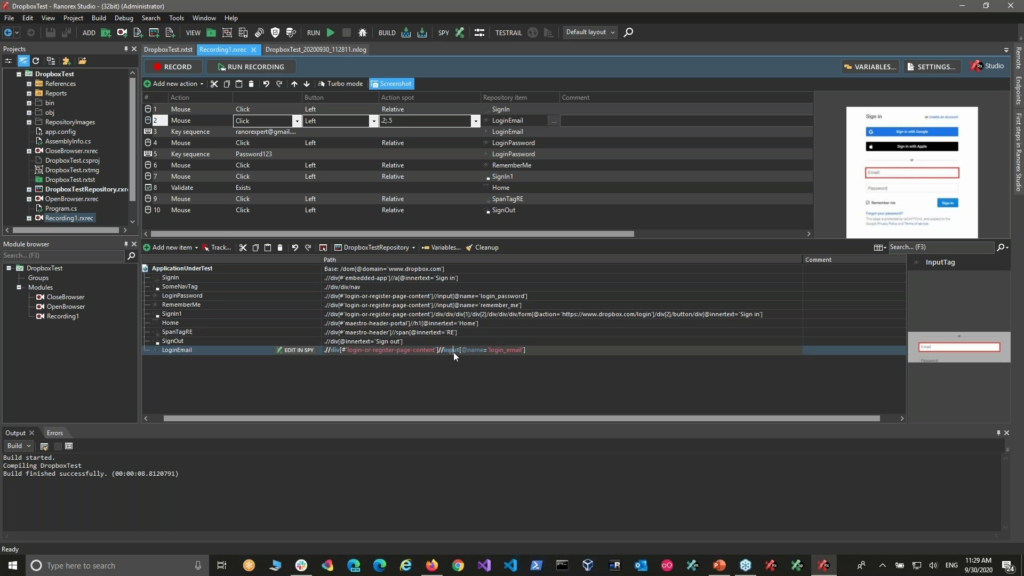This screenshot has width=1024, height=576.
Task: Click the search magnifier in top toolbar
Action: [x=628, y=32]
